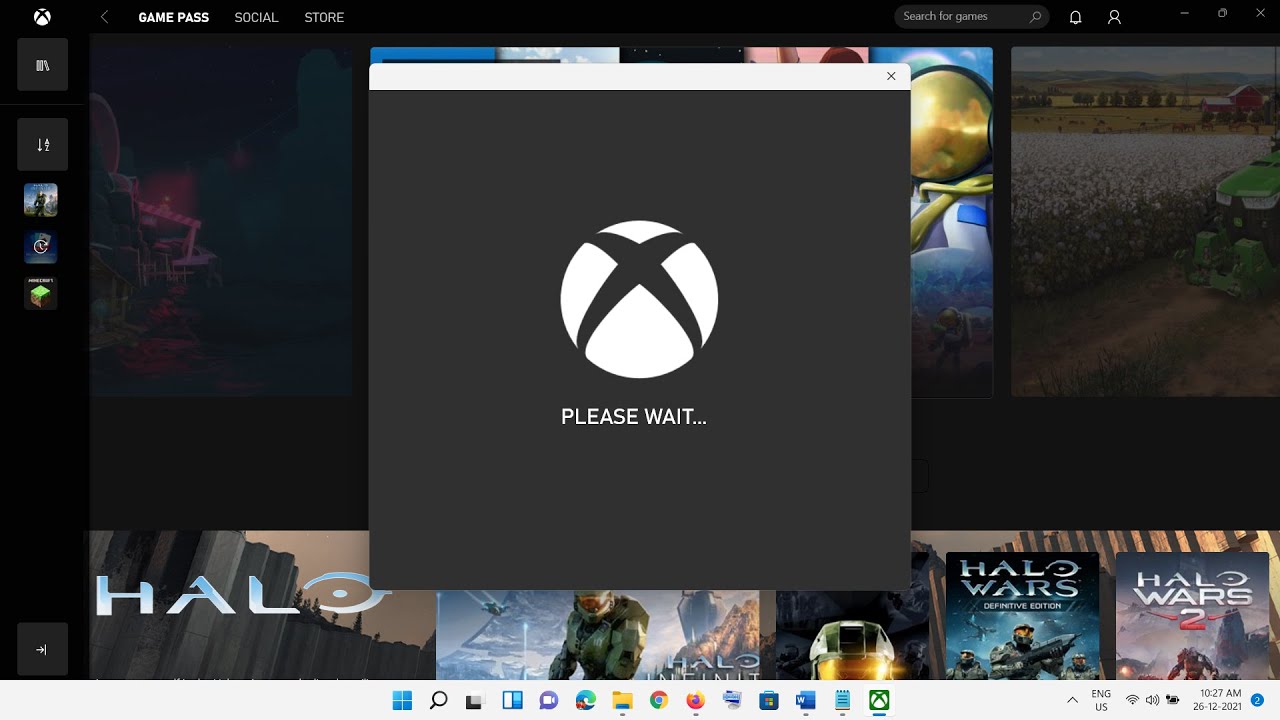Click the Search for games field
Image resolution: width=1280 pixels, height=720 pixels.
pos(971,16)
